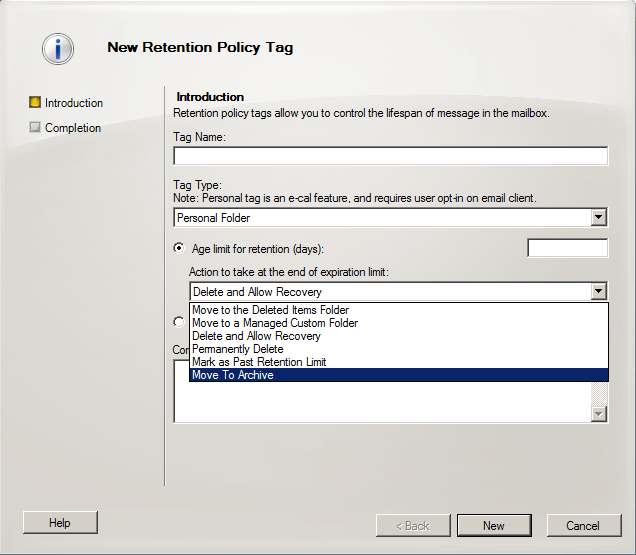Pick Delete and Allow Recovery option
Image resolution: width=636 pixels, height=555 pixels.
coord(256,336)
